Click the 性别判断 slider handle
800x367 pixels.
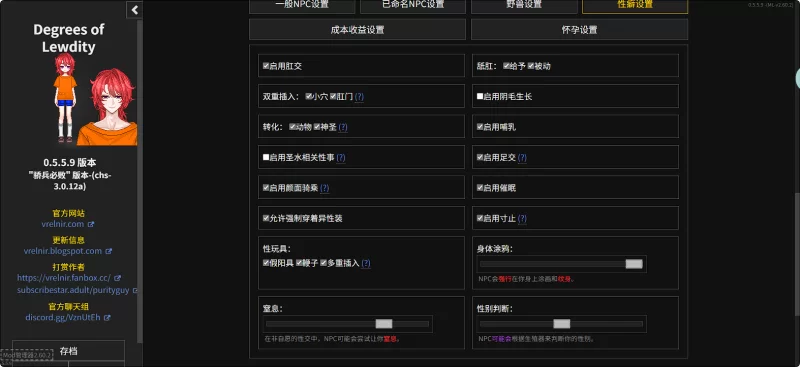tap(562, 324)
